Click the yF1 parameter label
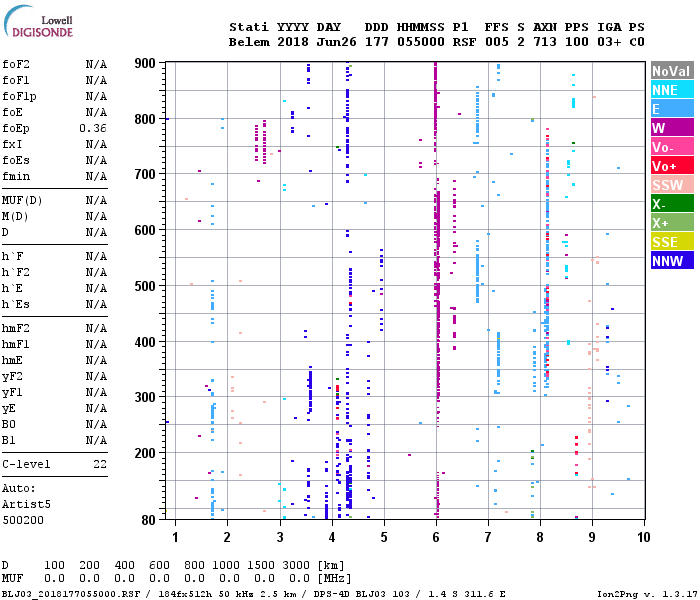Screen dimensions: 700x600 [x=12, y=393]
